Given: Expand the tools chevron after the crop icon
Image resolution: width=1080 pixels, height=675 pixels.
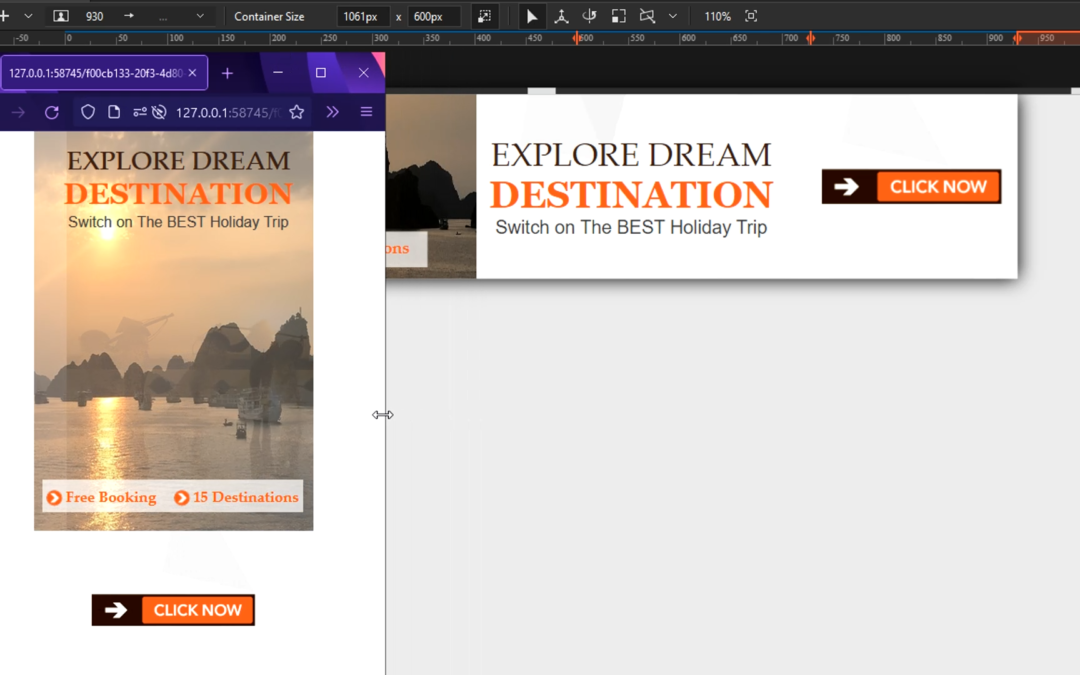Looking at the screenshot, I should click(x=672, y=15).
